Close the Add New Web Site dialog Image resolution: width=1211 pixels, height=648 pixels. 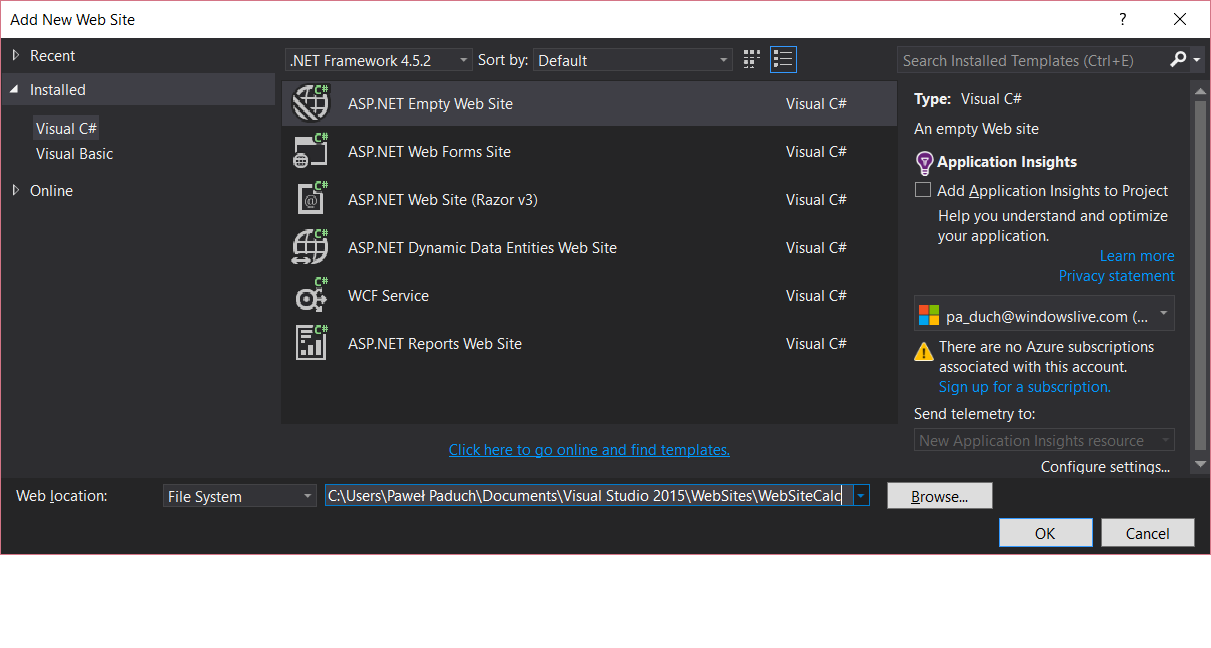click(1181, 19)
